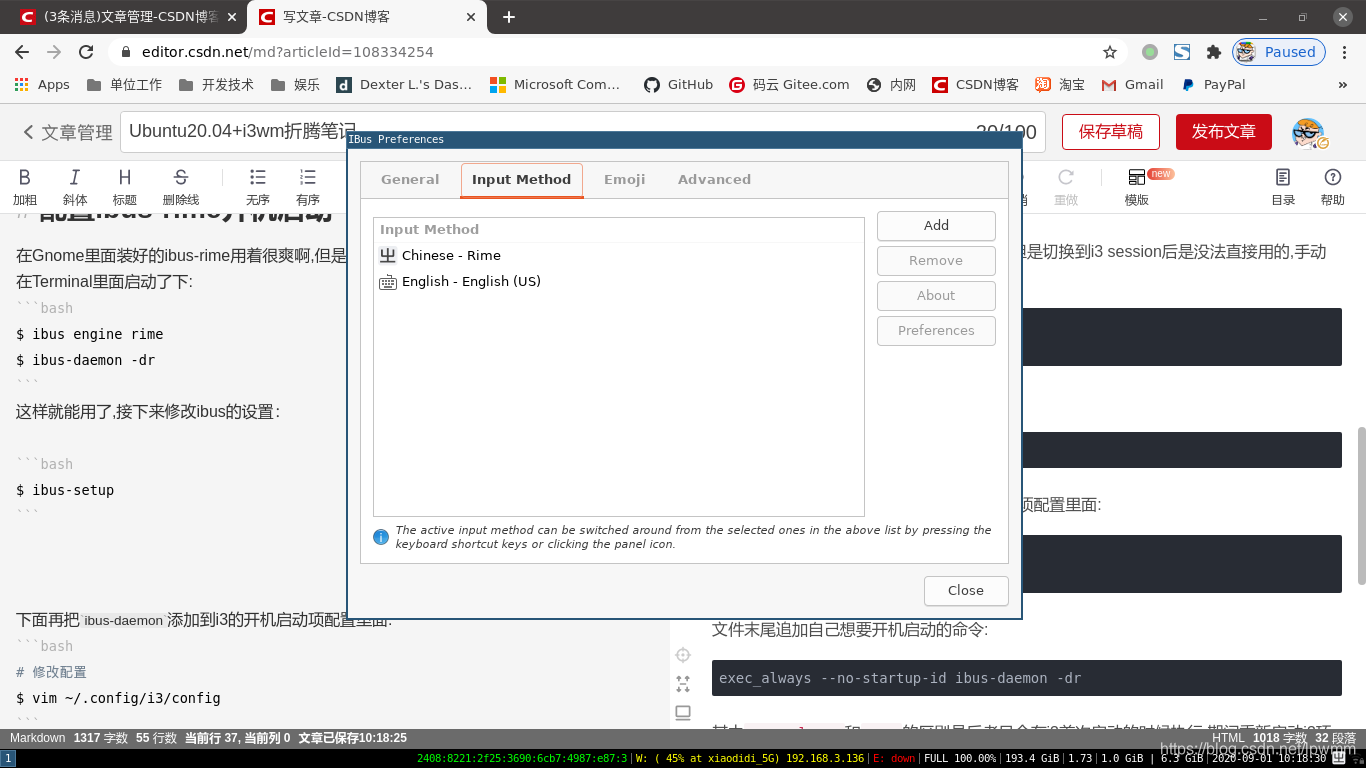The width and height of the screenshot is (1366, 768).
Task: Go back to 文章管理
Action: pyautogui.click(x=67, y=132)
